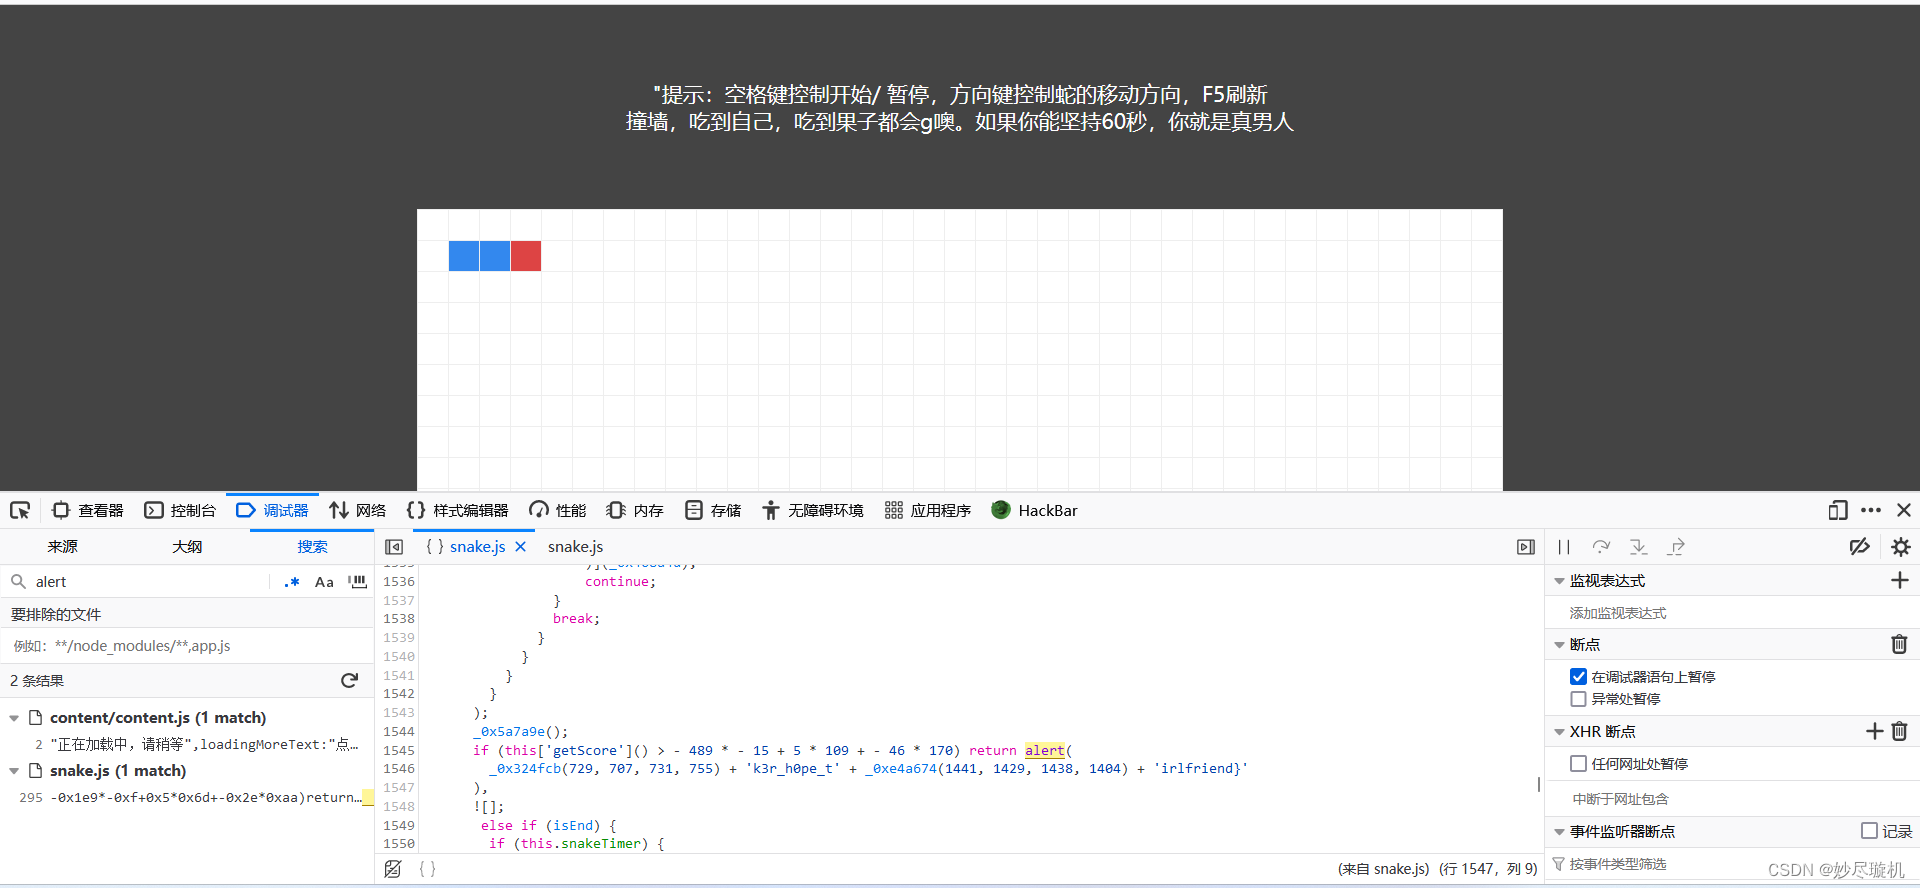Close the developer tools panel
Image resolution: width=1920 pixels, height=888 pixels.
[1904, 511]
